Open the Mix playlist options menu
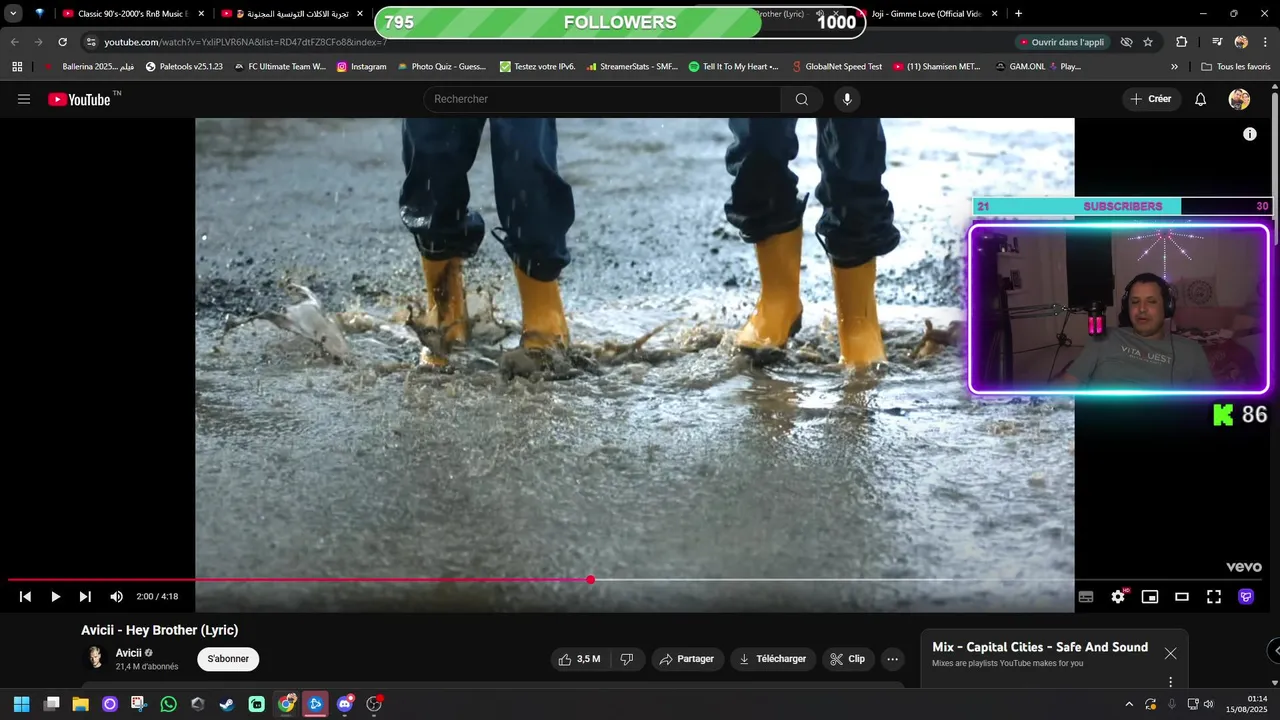 pos(1170,682)
